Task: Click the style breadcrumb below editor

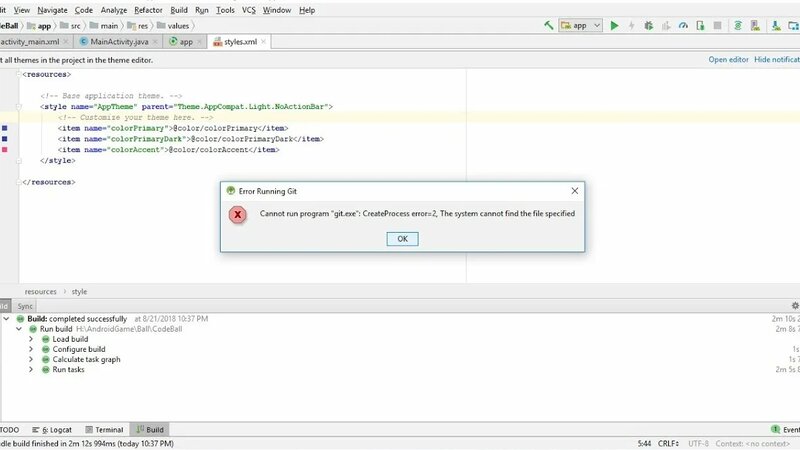Action: 79,292
